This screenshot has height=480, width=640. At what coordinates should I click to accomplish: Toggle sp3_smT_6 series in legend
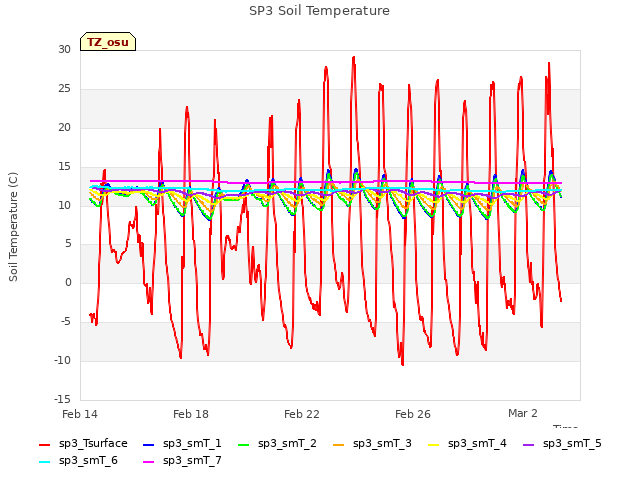tap(78, 460)
